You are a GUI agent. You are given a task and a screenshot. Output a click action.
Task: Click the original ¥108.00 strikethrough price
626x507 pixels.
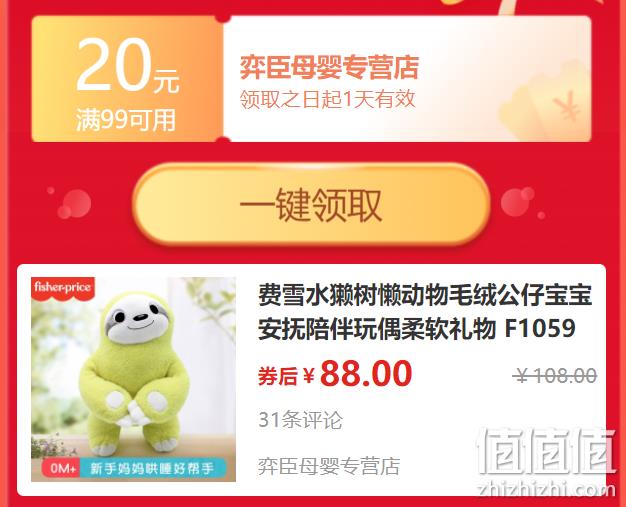[x=555, y=375]
